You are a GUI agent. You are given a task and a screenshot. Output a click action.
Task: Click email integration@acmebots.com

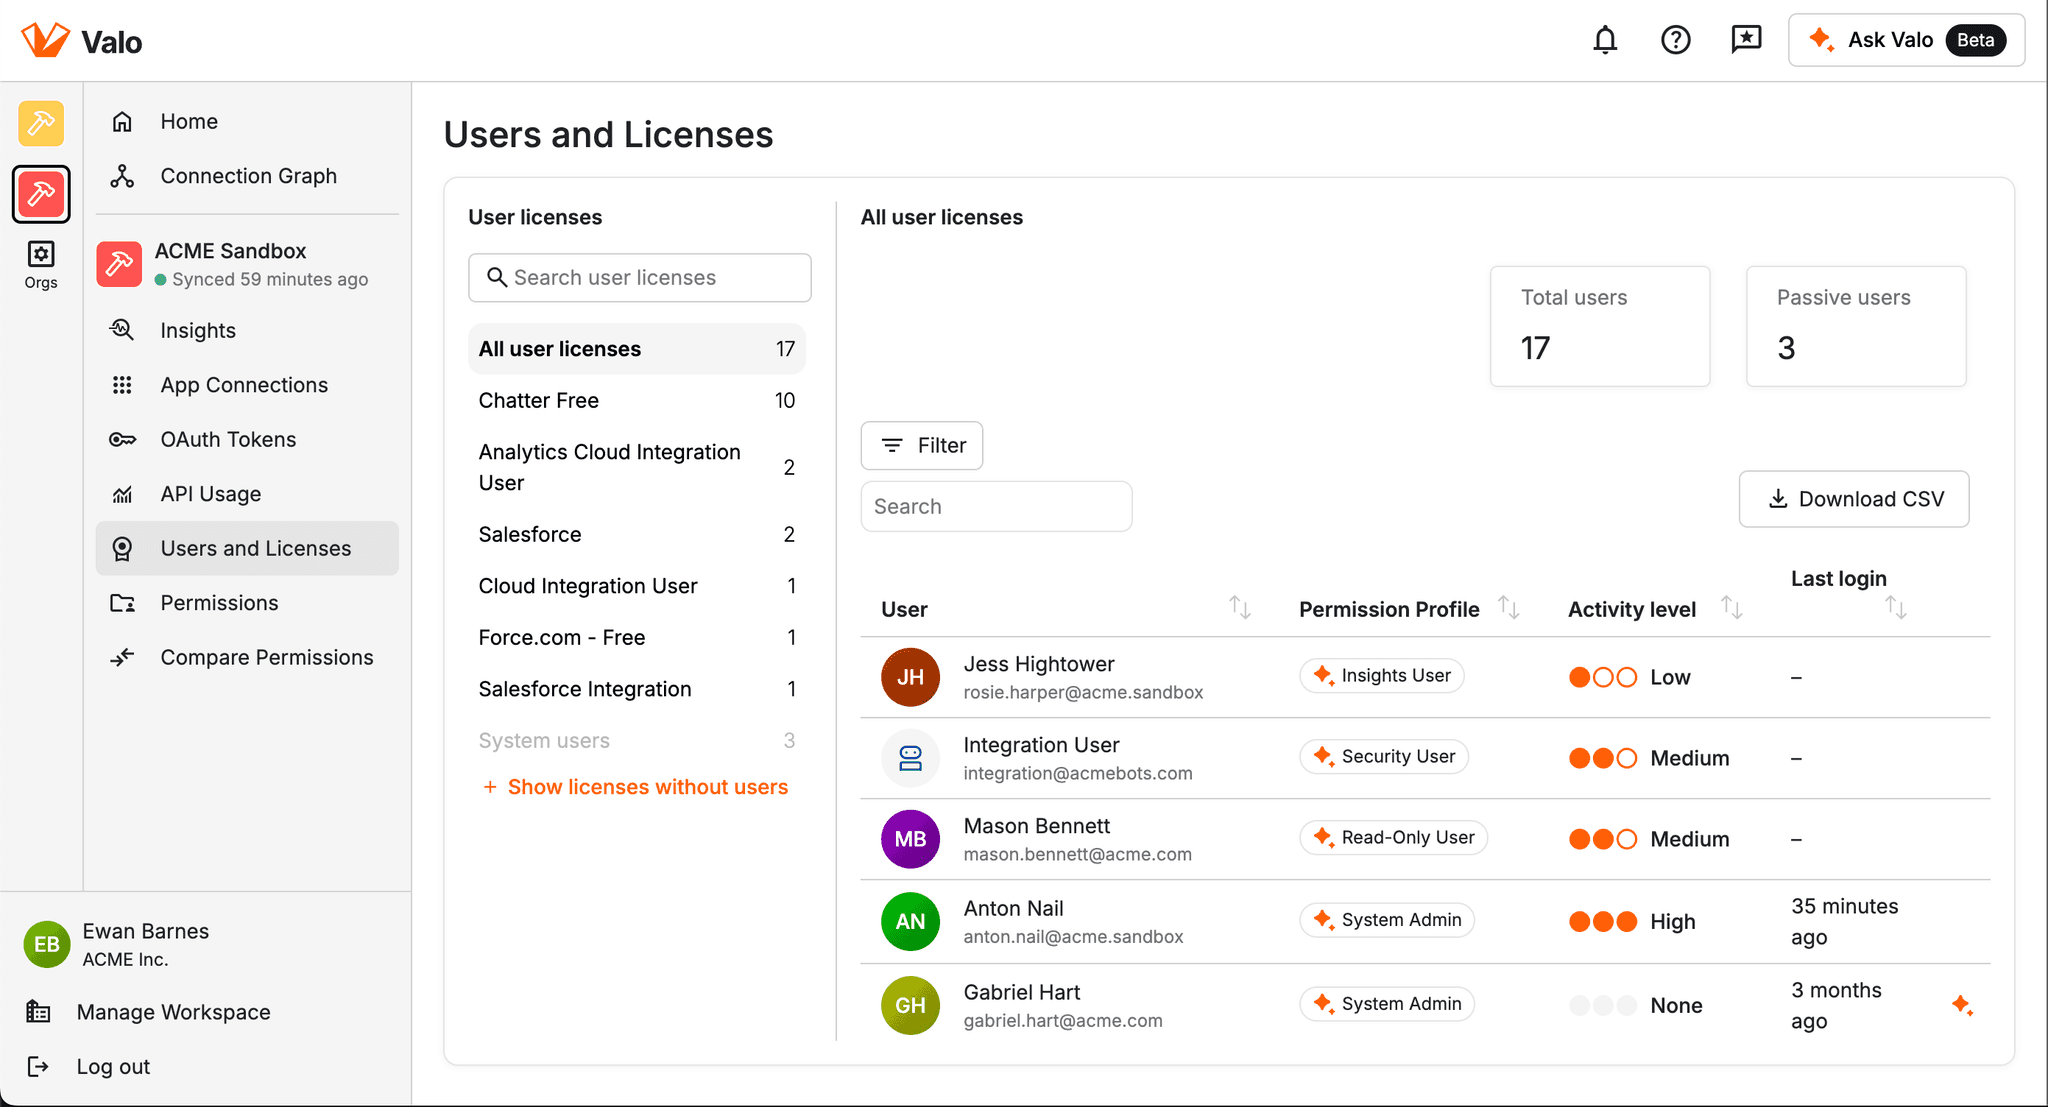1078,773
